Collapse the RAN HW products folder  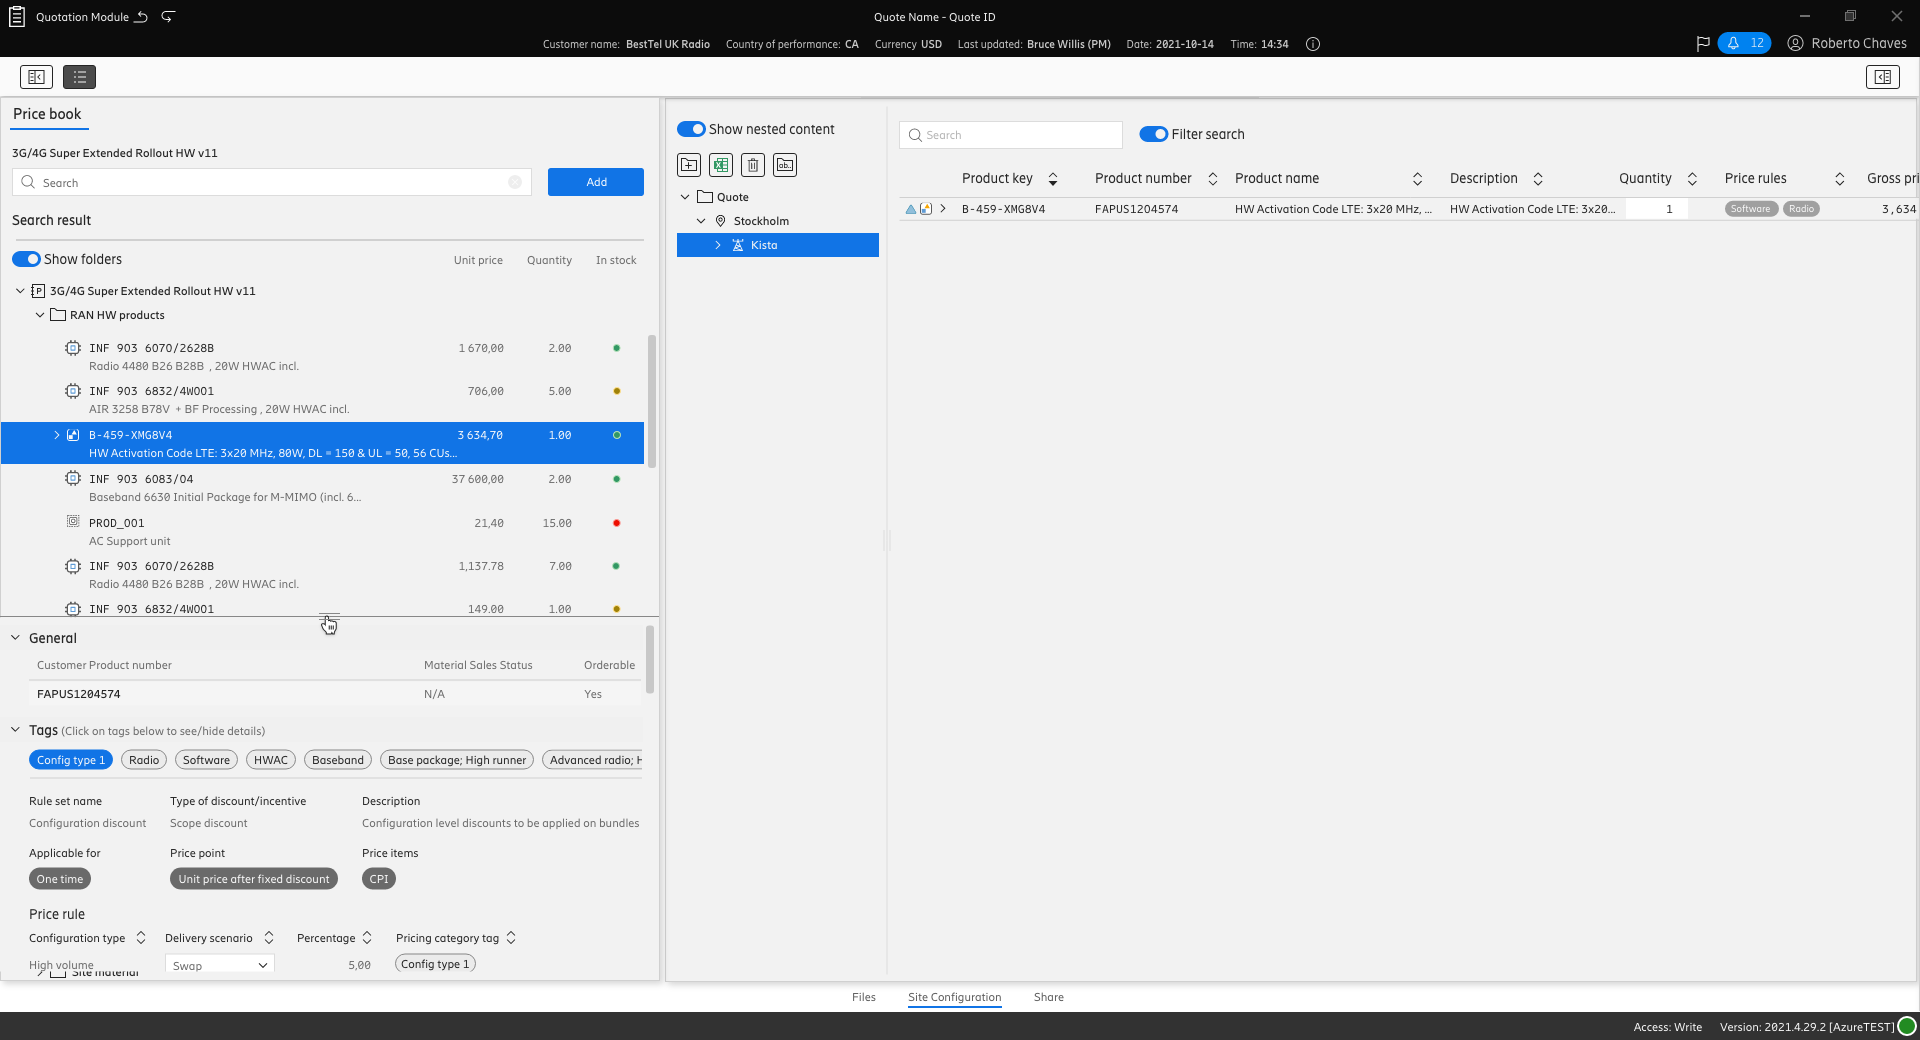pyautogui.click(x=40, y=315)
